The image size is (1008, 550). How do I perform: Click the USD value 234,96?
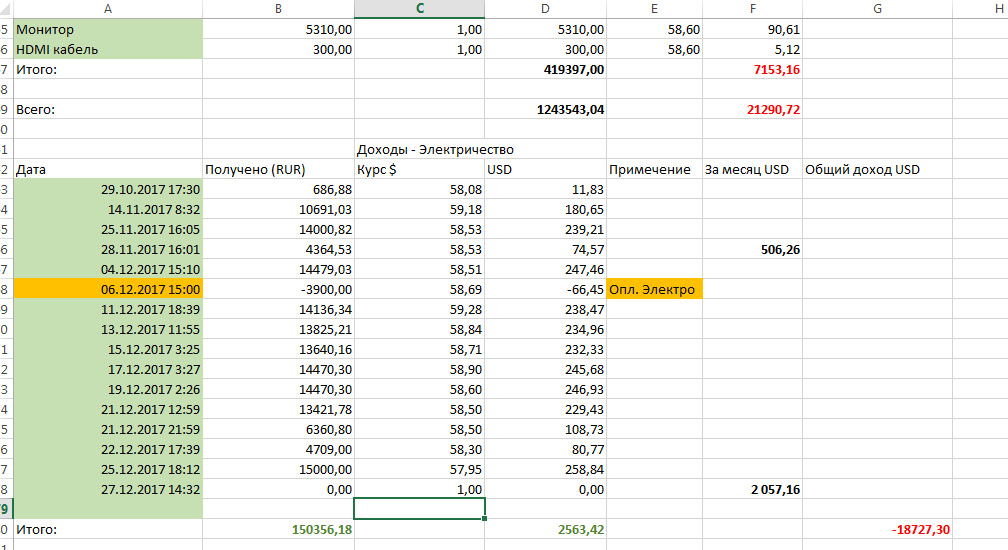click(x=584, y=330)
